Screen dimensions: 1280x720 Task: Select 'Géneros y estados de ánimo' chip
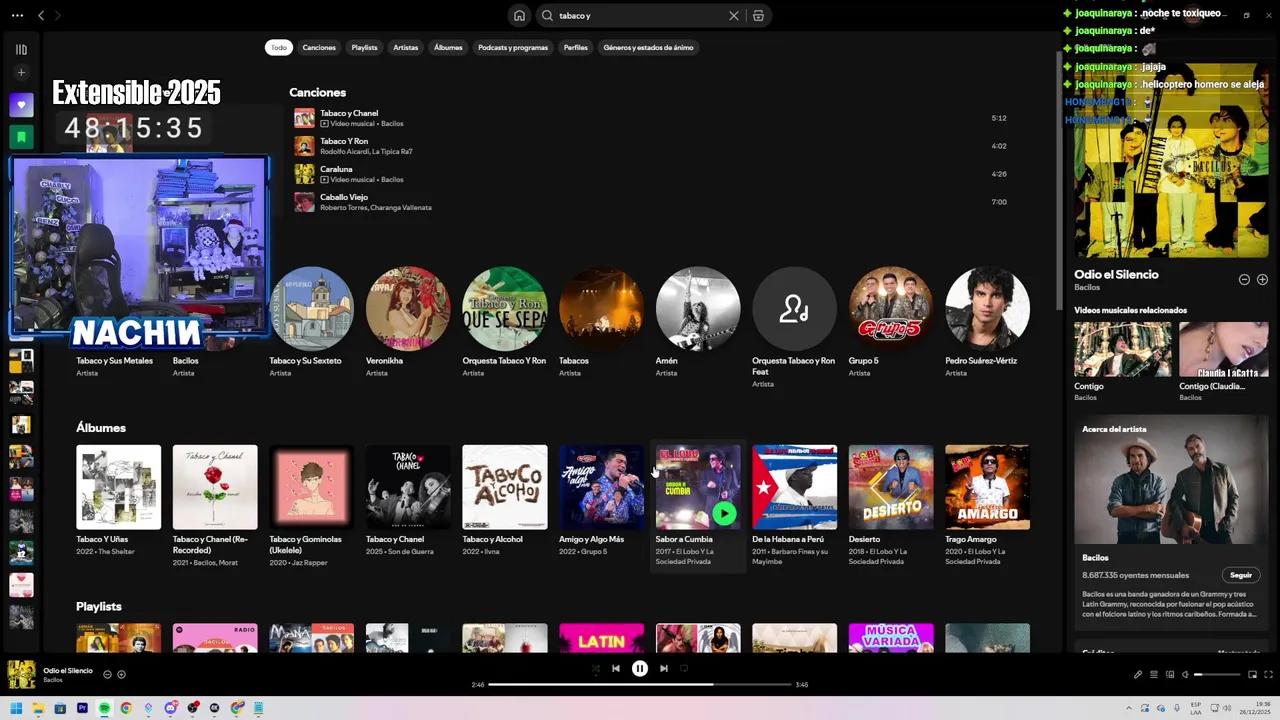click(648, 47)
